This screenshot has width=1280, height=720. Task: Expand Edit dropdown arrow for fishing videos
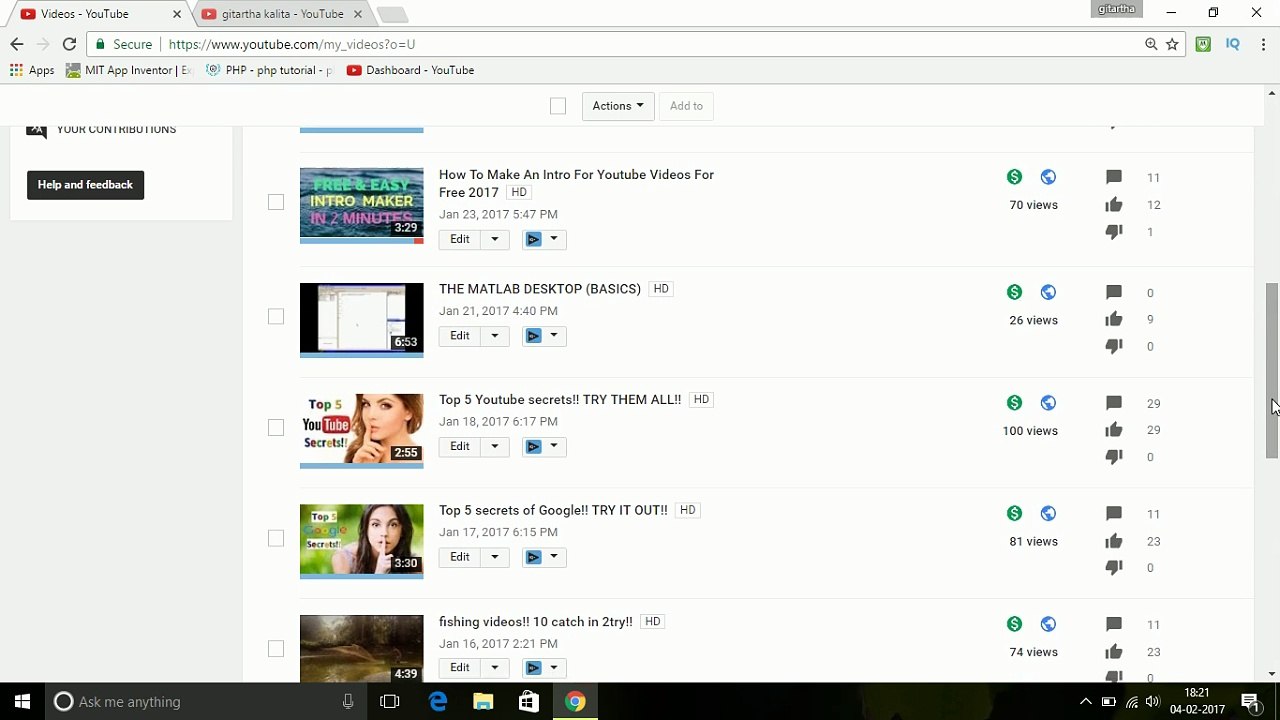click(x=494, y=668)
